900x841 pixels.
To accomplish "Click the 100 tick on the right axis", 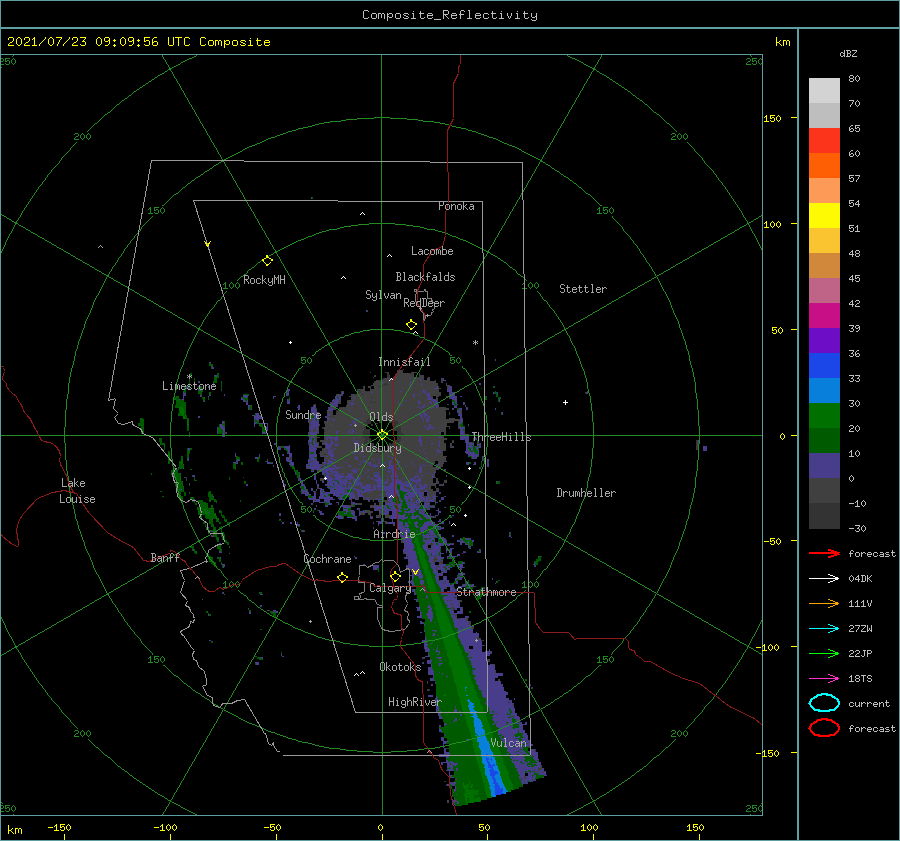I will 773,224.
